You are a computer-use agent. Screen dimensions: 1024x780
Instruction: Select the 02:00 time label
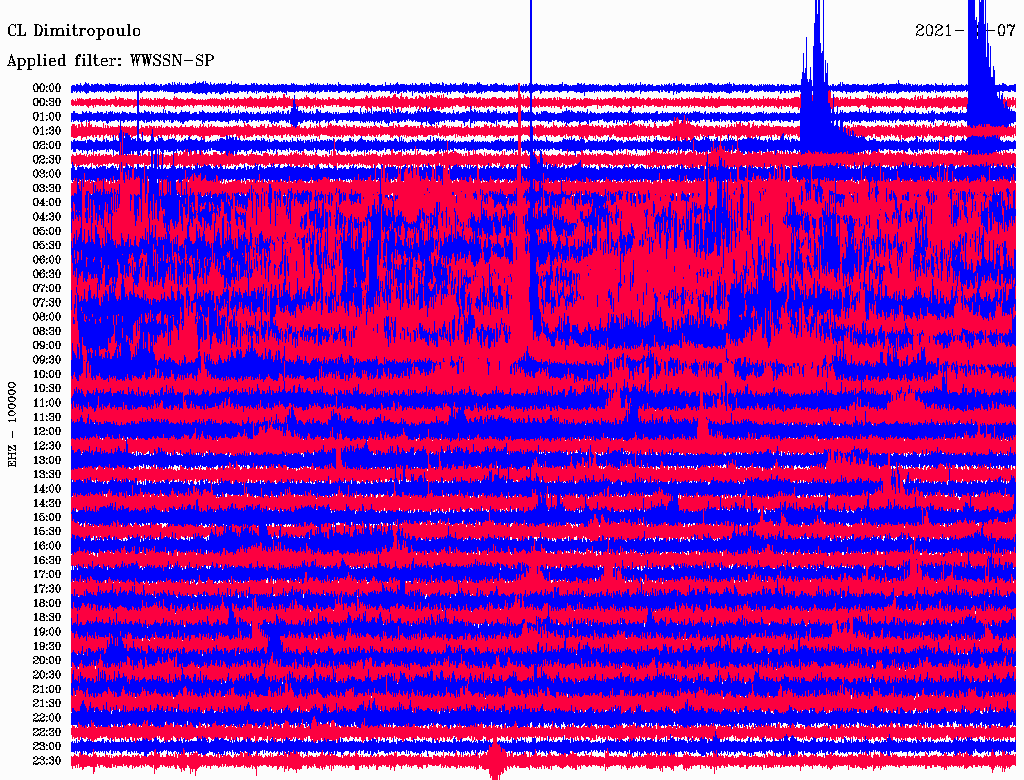(x=47, y=145)
